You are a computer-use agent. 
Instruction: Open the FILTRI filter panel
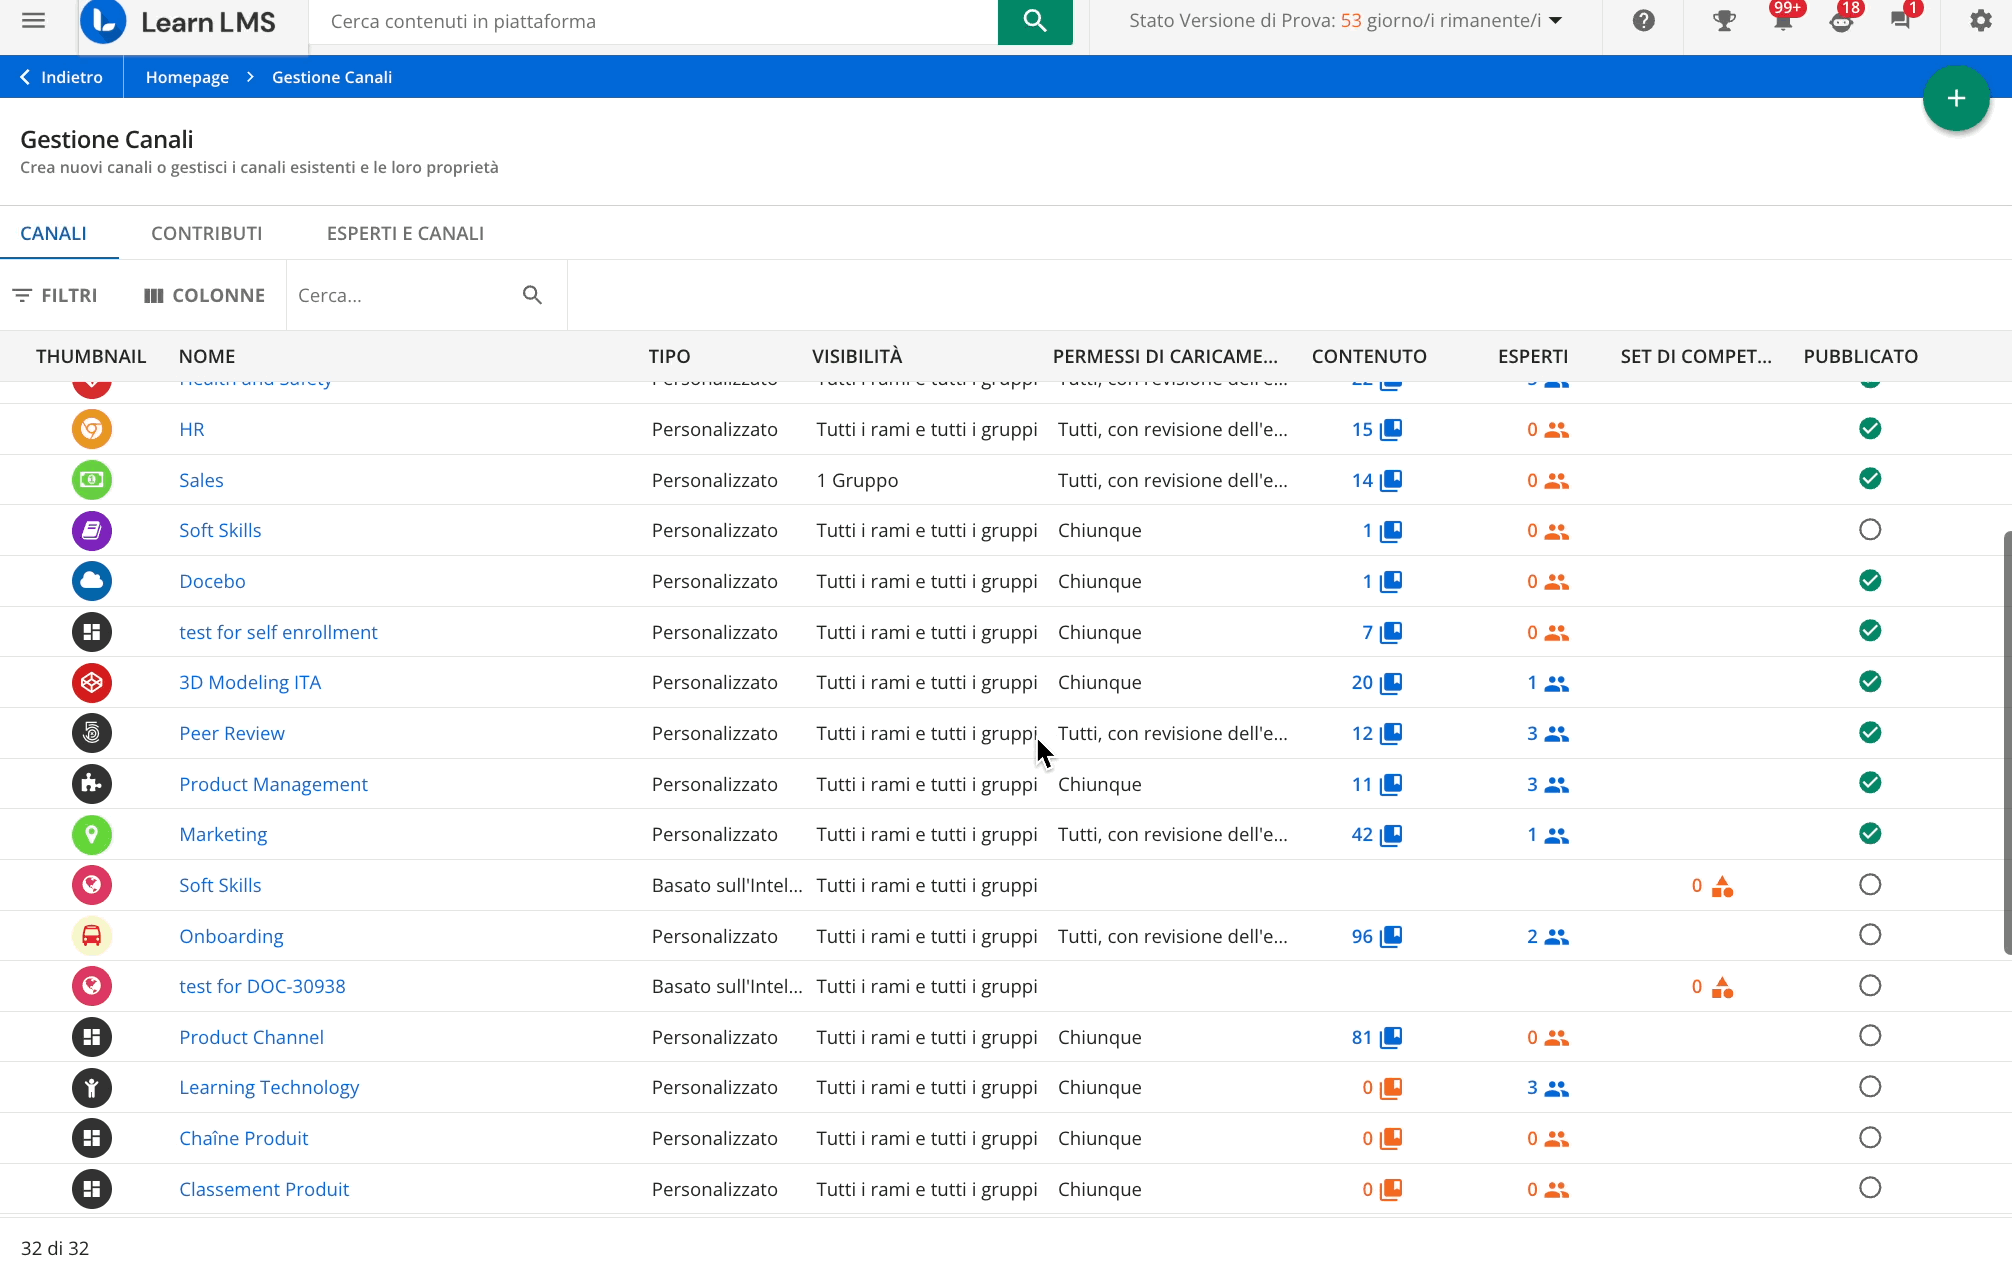[x=55, y=295]
